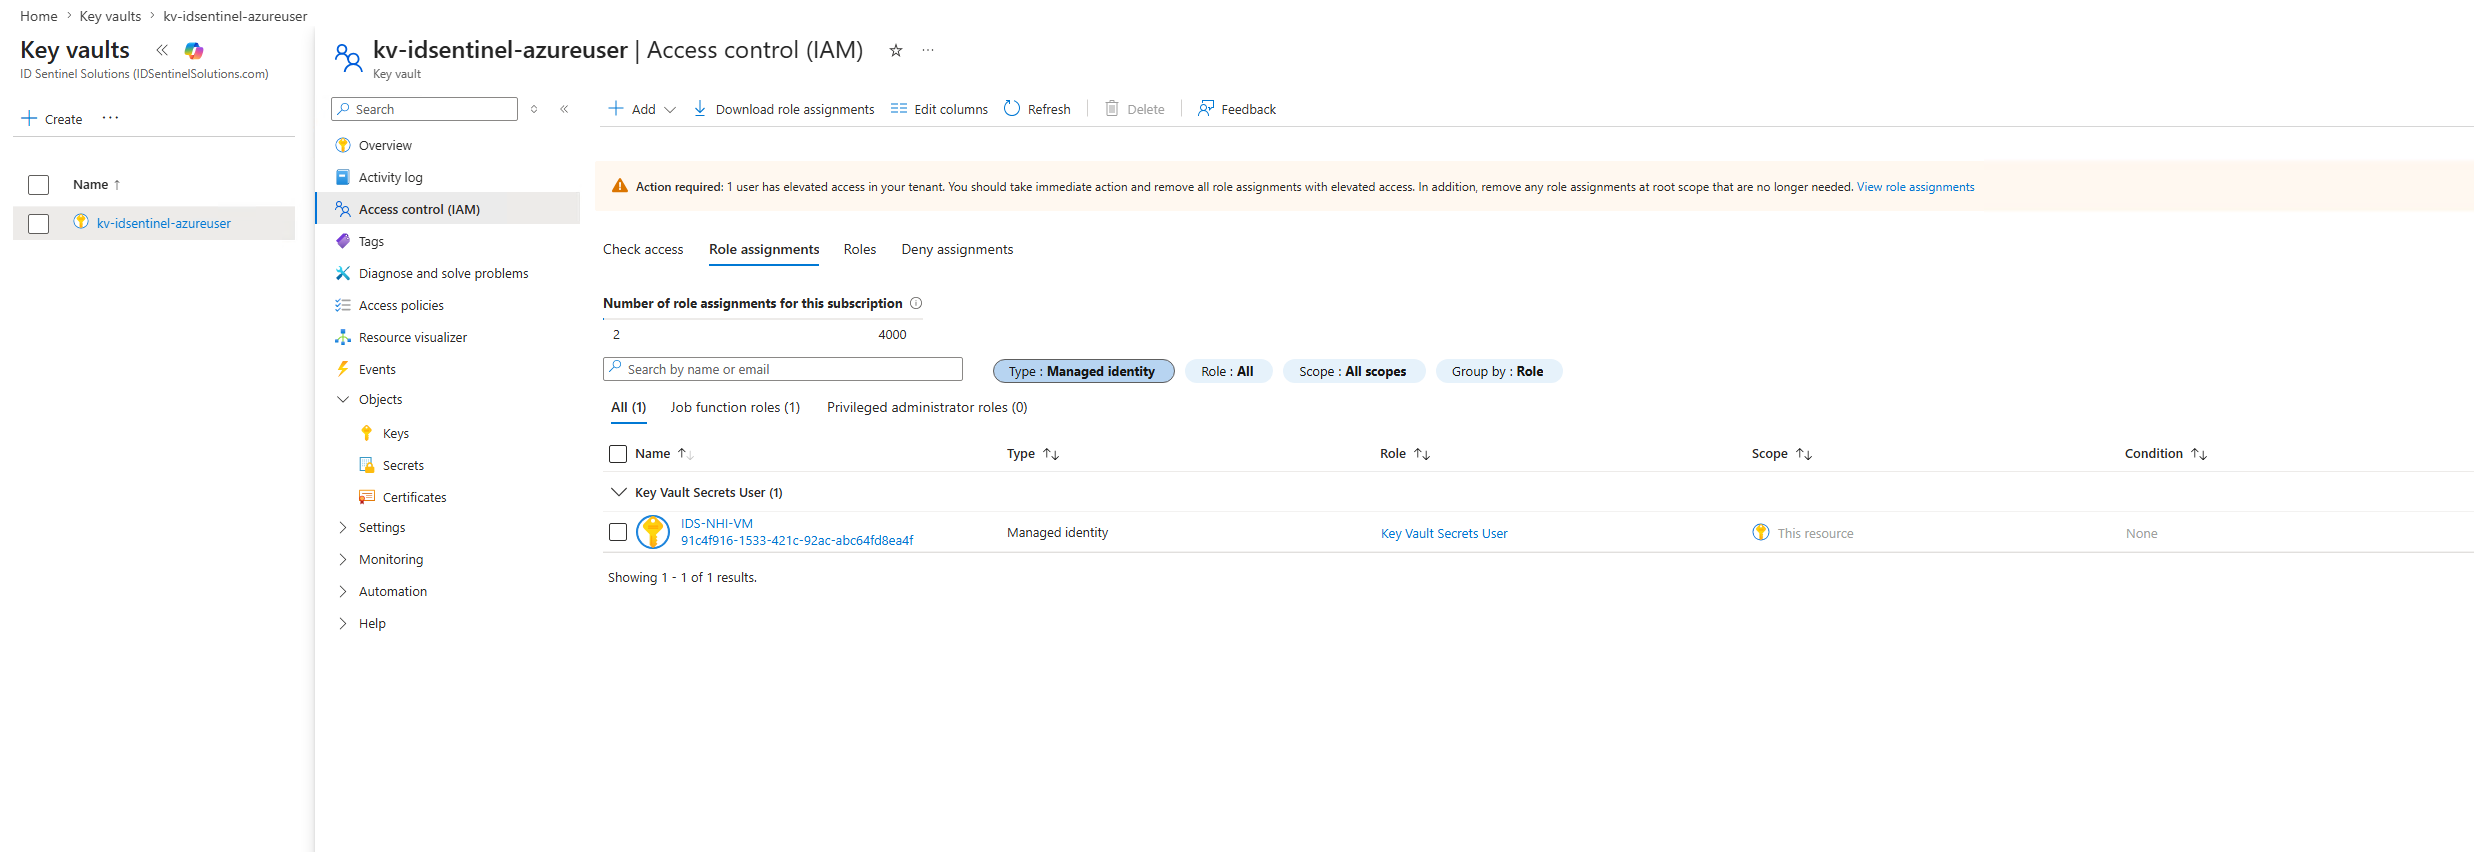
Task: Expand the Automation section
Action: 343,591
